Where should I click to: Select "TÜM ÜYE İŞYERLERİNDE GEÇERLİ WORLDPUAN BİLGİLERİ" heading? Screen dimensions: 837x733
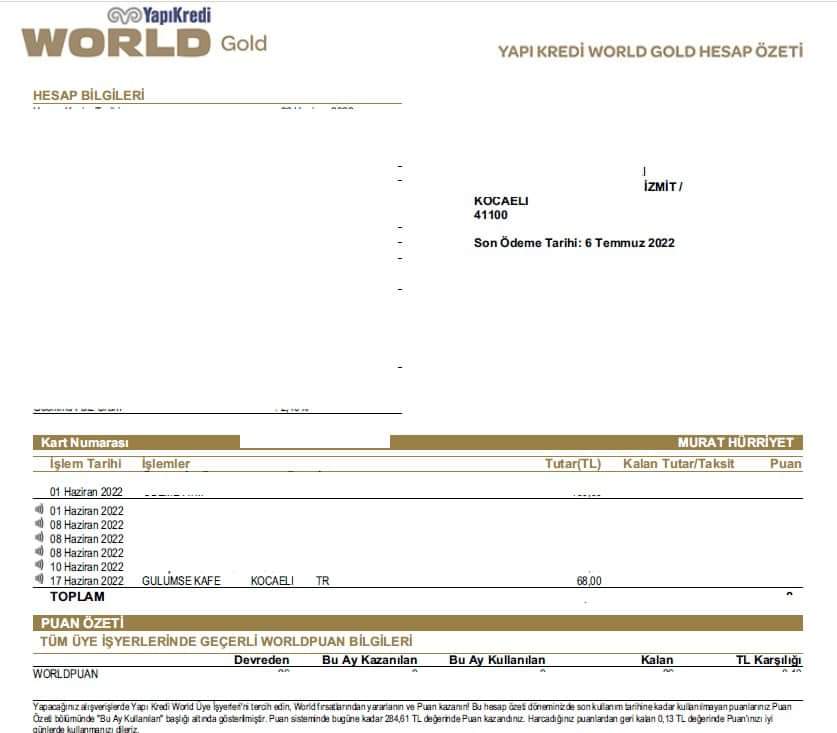pyautogui.click(x=226, y=641)
